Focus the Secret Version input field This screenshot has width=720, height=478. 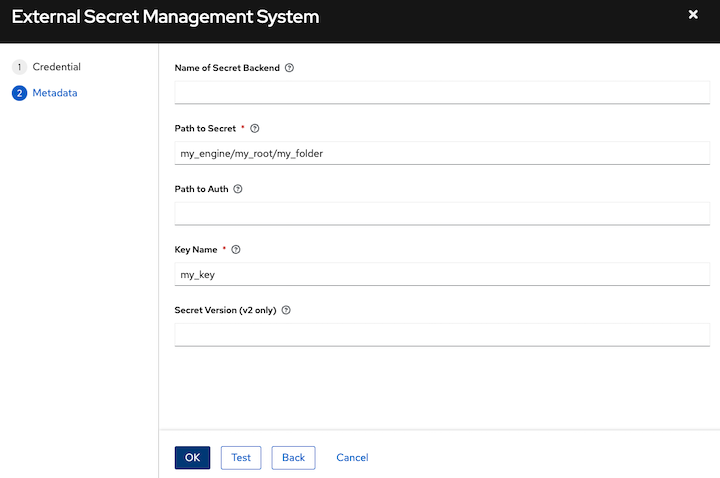[x=442, y=335]
